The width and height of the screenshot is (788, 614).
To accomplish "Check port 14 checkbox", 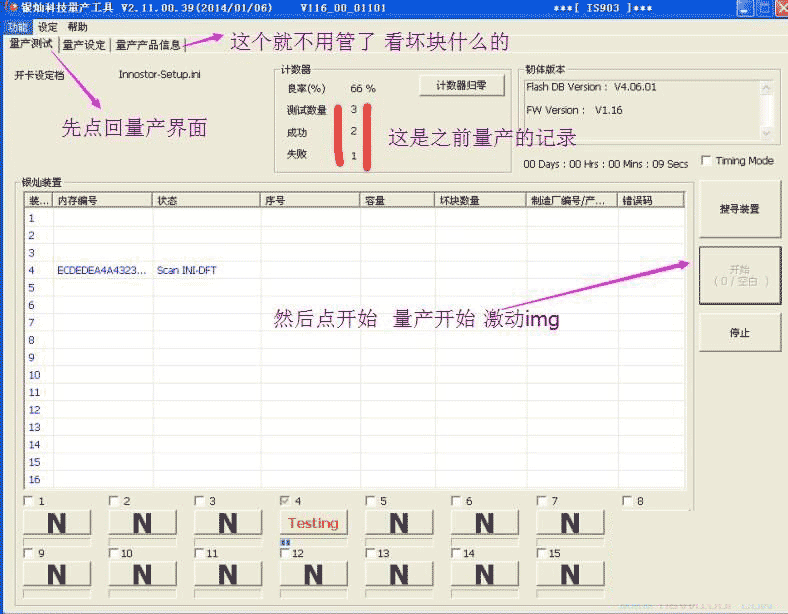I will pos(456,553).
